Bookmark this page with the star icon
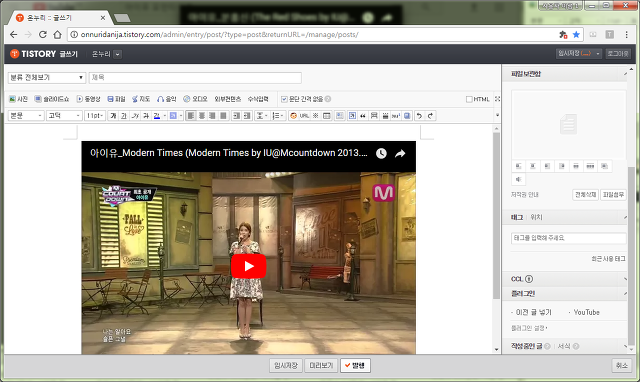 (x=576, y=35)
